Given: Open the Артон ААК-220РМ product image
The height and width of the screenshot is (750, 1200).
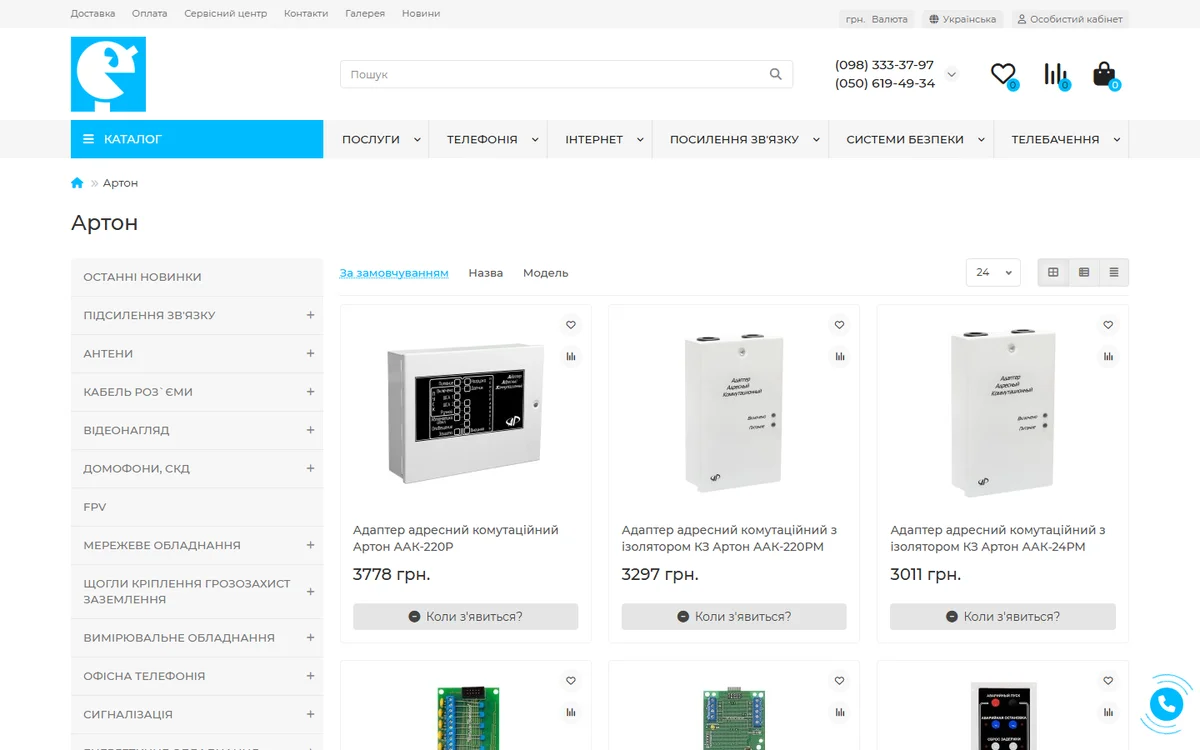Looking at the screenshot, I should 734,412.
